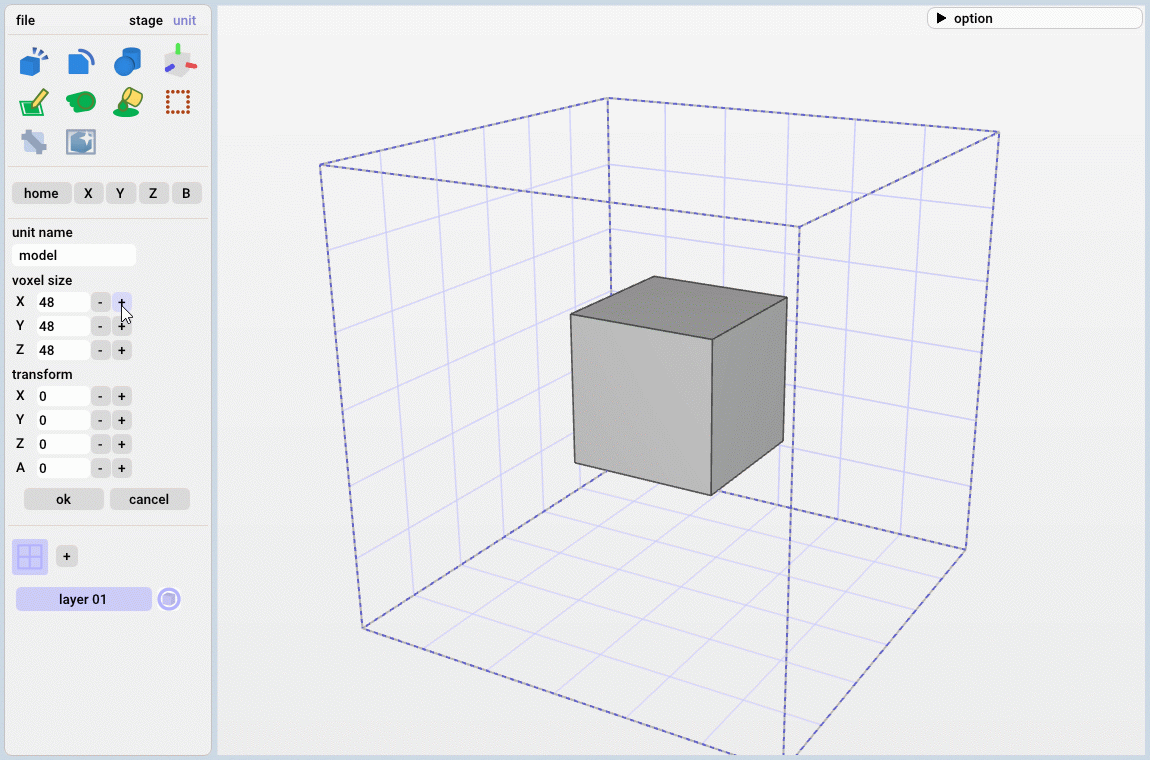Increase transform Y with plus
Viewport: 1150px width, 760px height.
[x=122, y=420]
